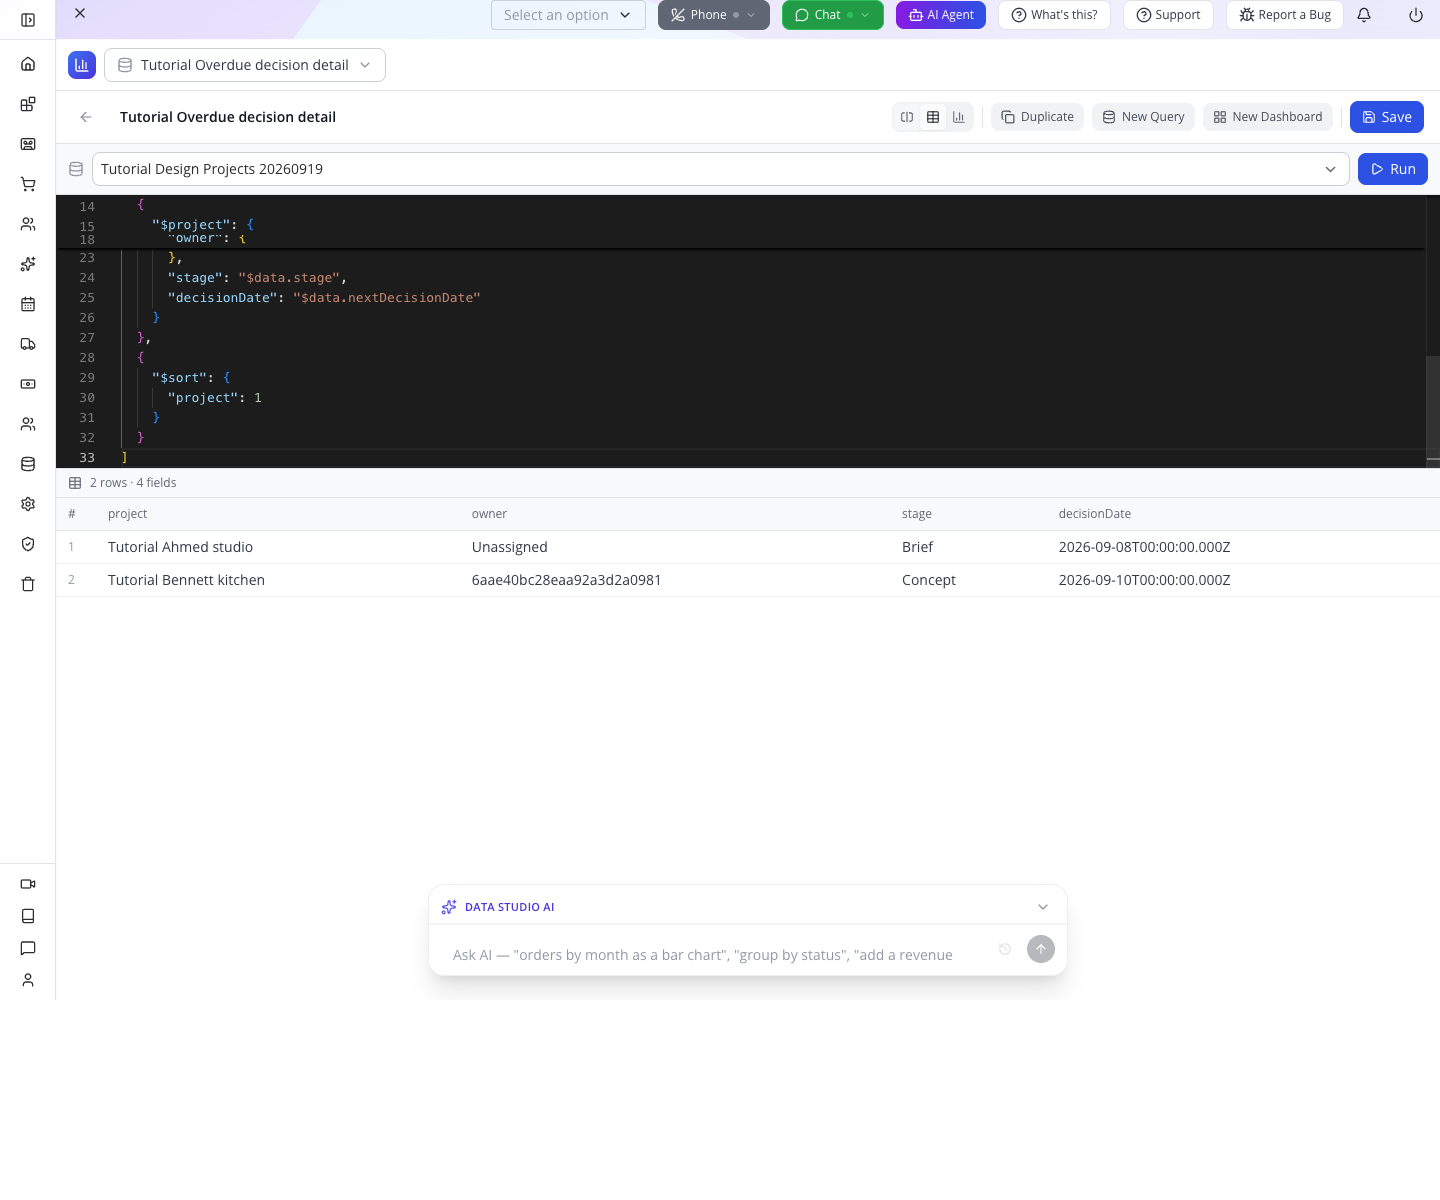Screen dimensions: 1440x1200
Task: Click the Tutorial Overdue decision detail title
Action: (228, 117)
